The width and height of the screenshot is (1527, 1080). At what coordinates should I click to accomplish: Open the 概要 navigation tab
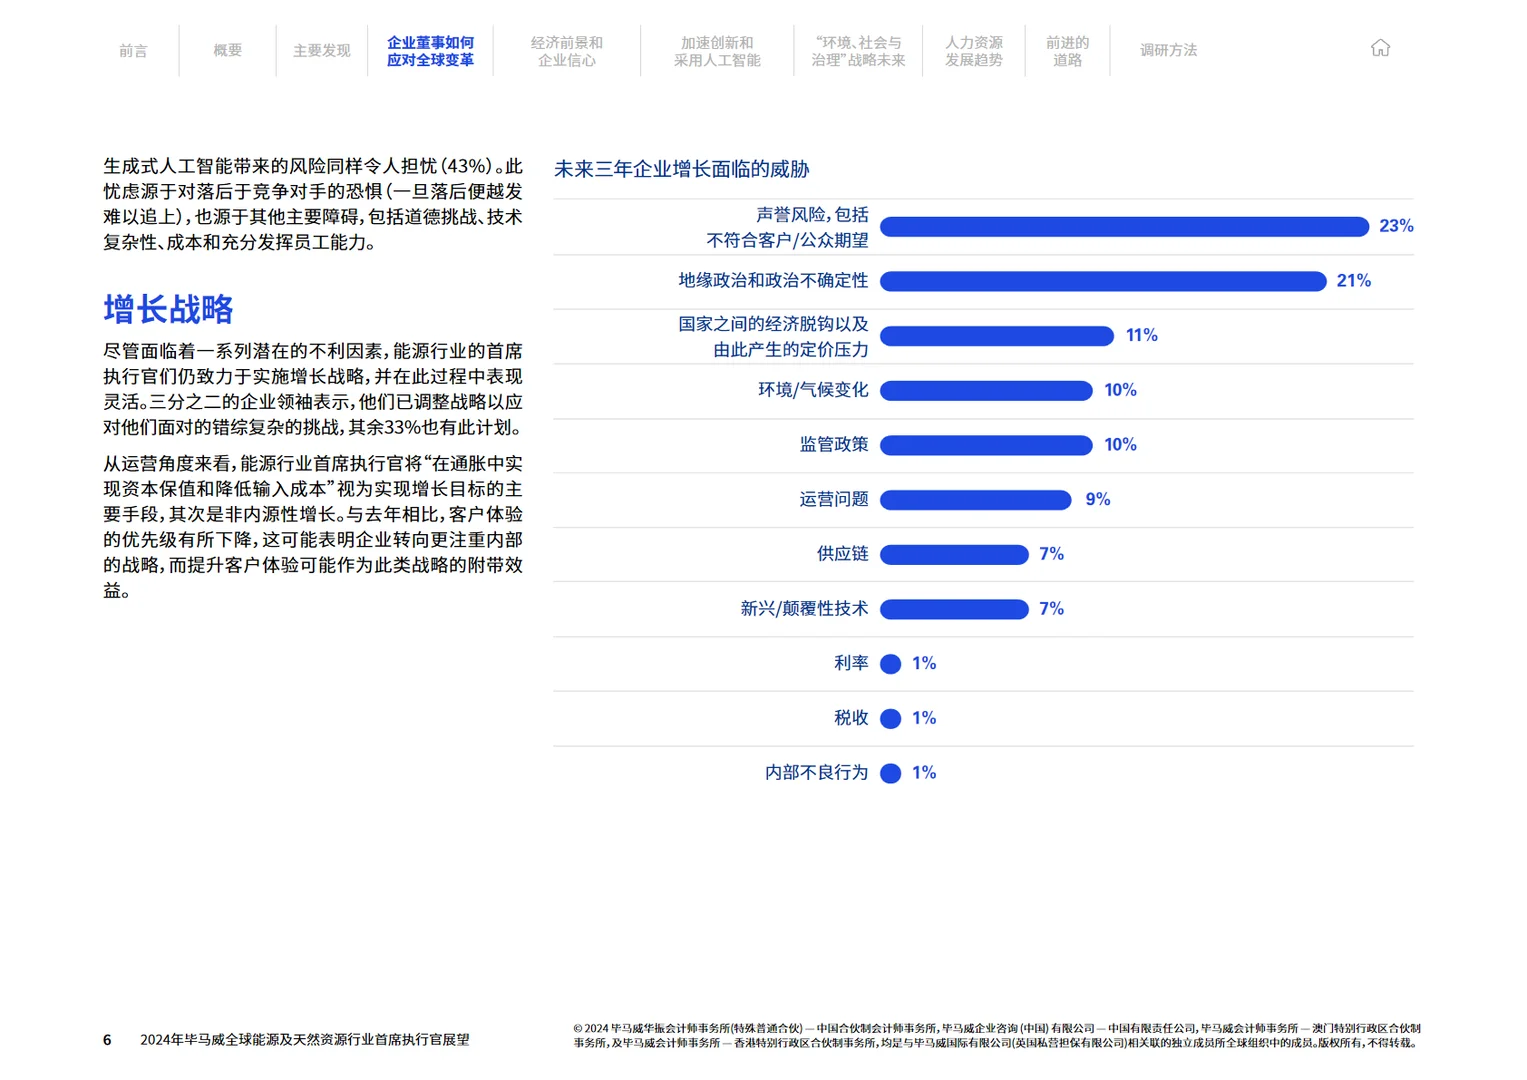pyautogui.click(x=226, y=51)
